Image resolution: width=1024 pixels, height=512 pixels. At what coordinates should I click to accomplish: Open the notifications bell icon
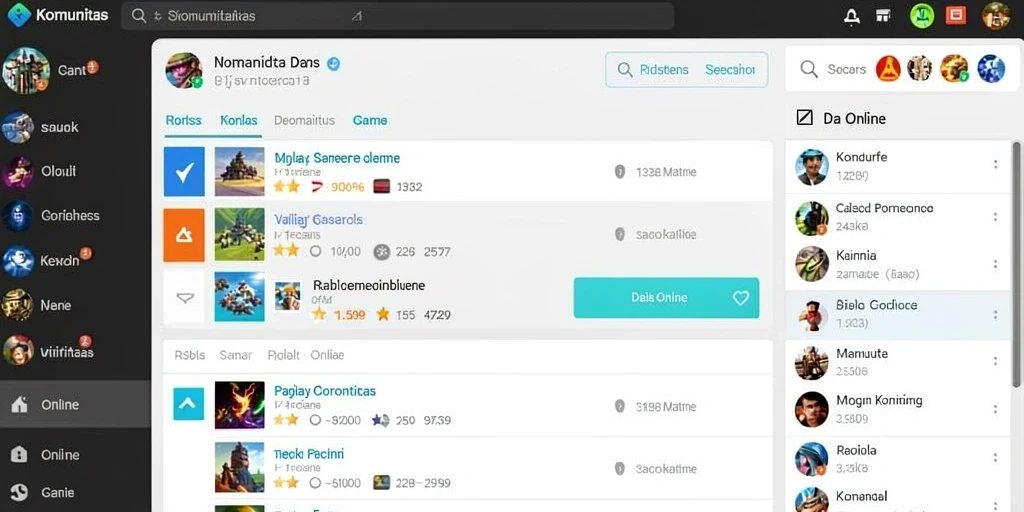[852, 16]
